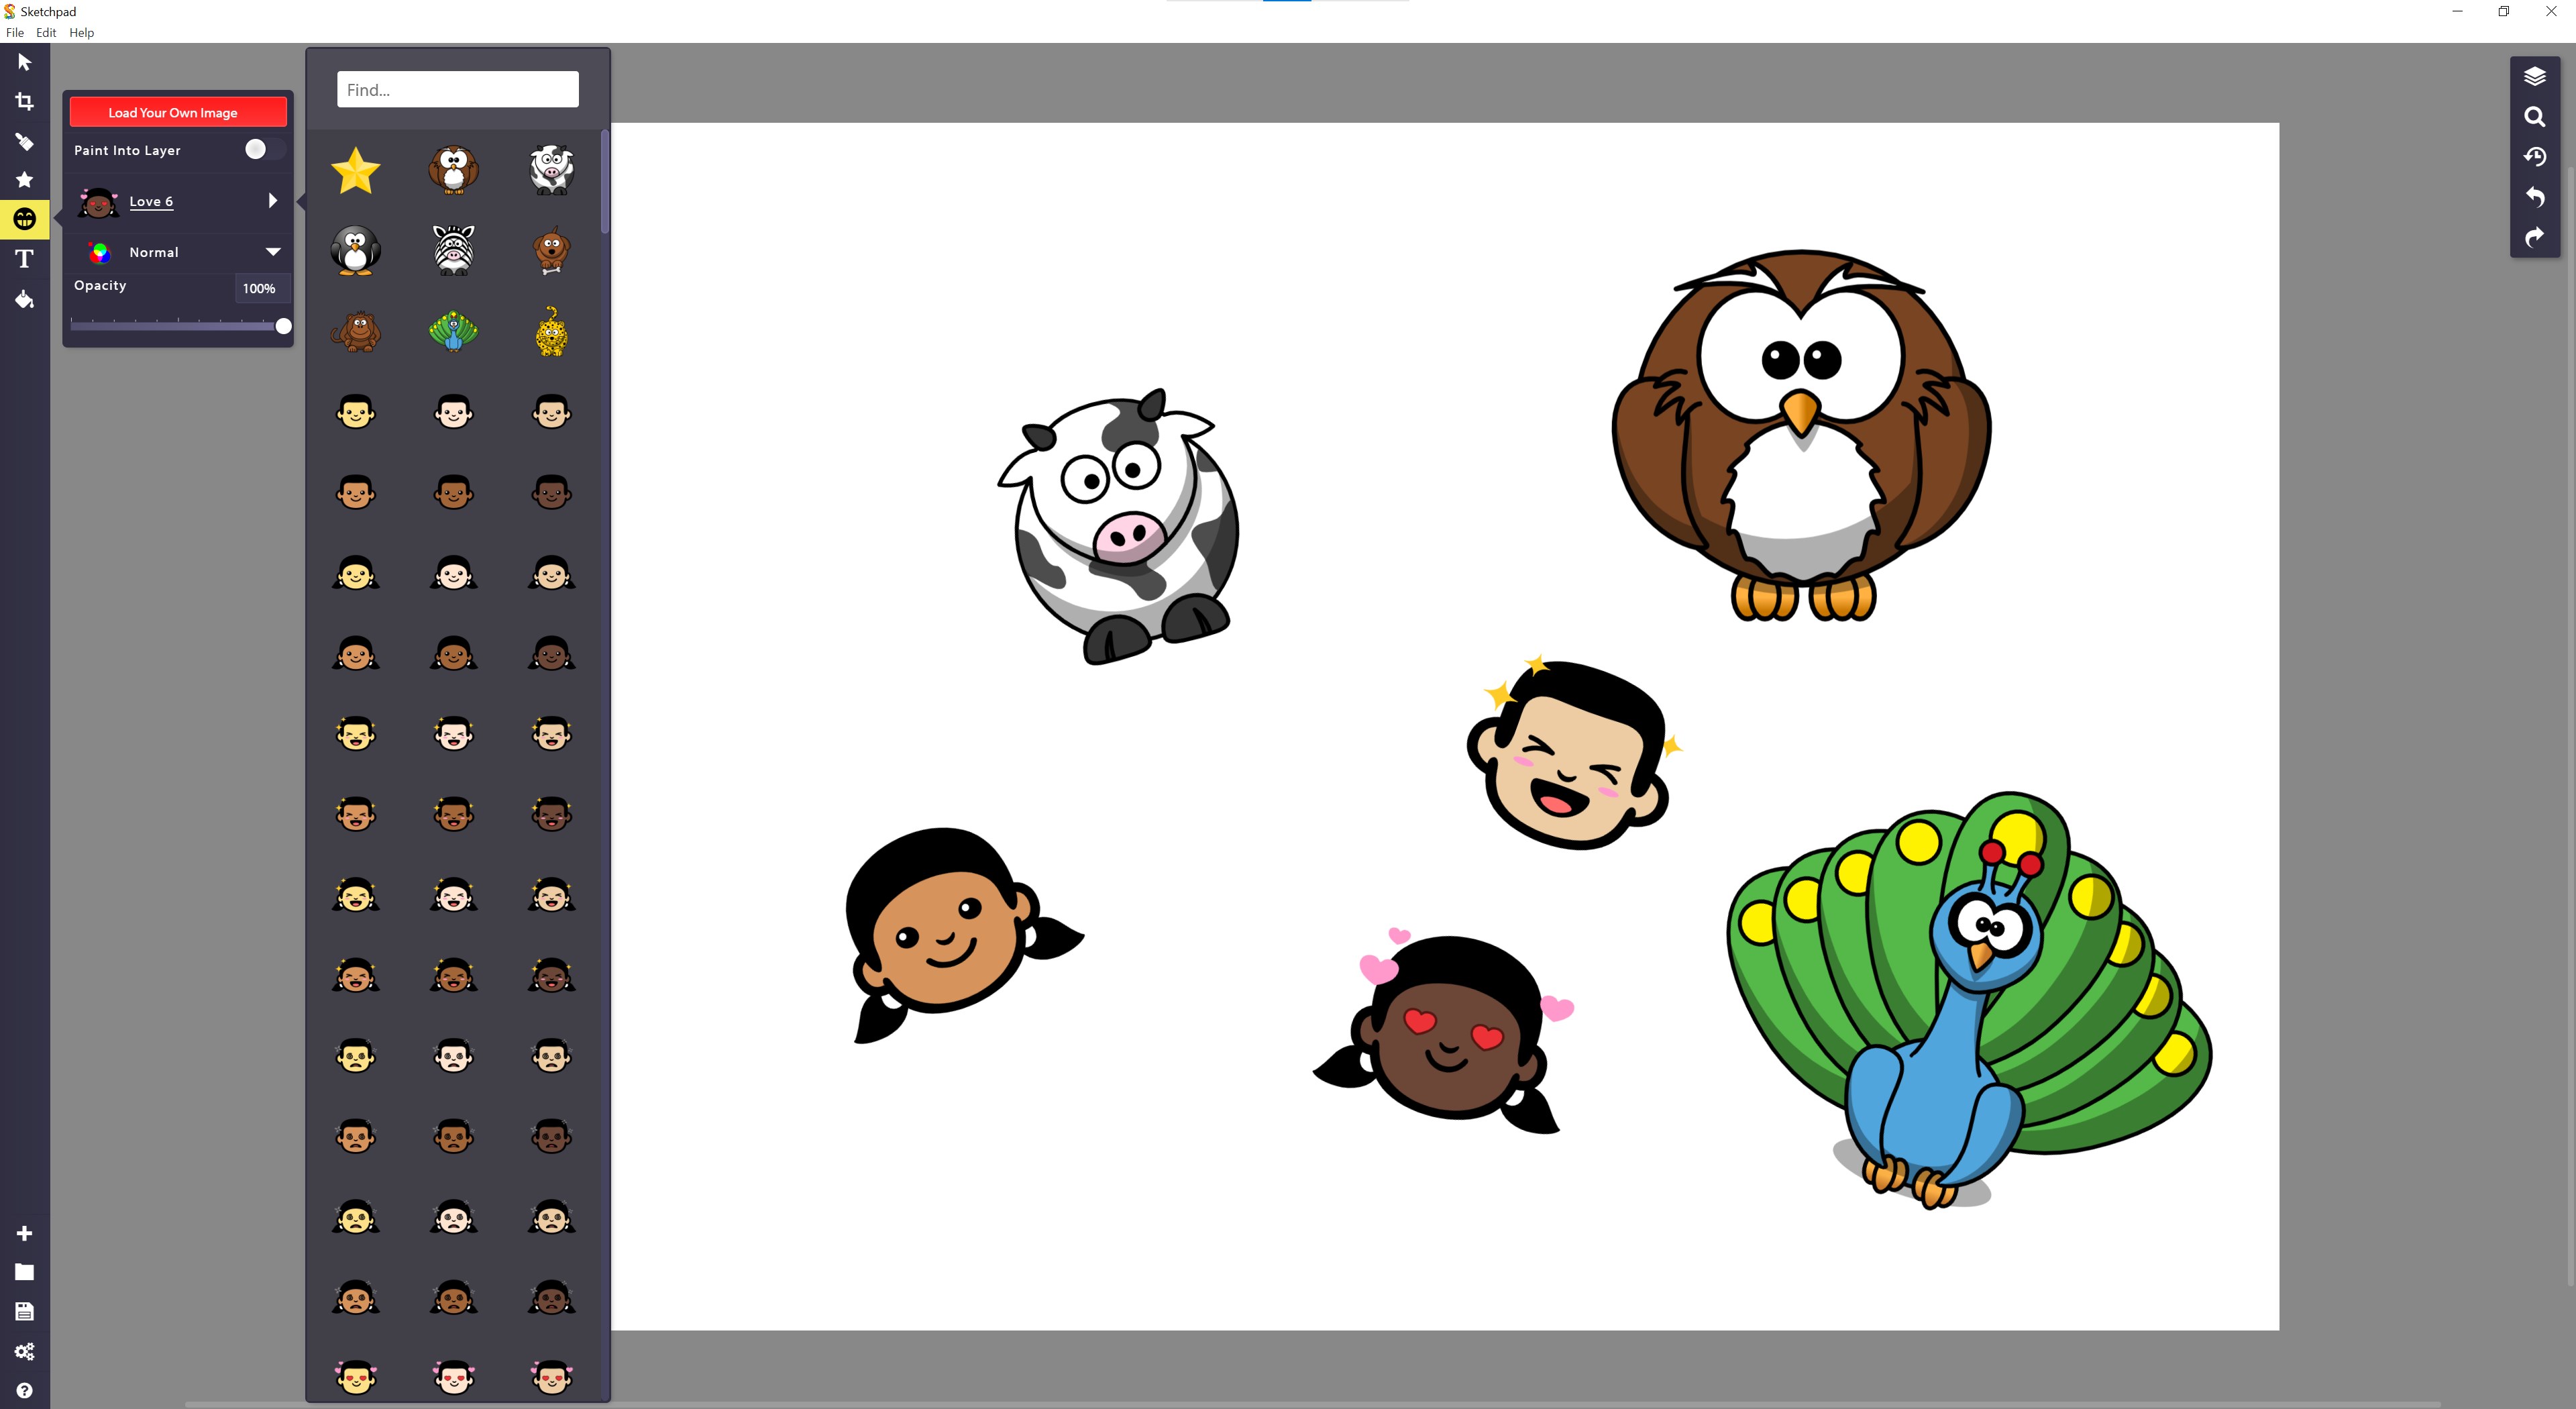Select the star clipart thumbnail

pos(356,169)
